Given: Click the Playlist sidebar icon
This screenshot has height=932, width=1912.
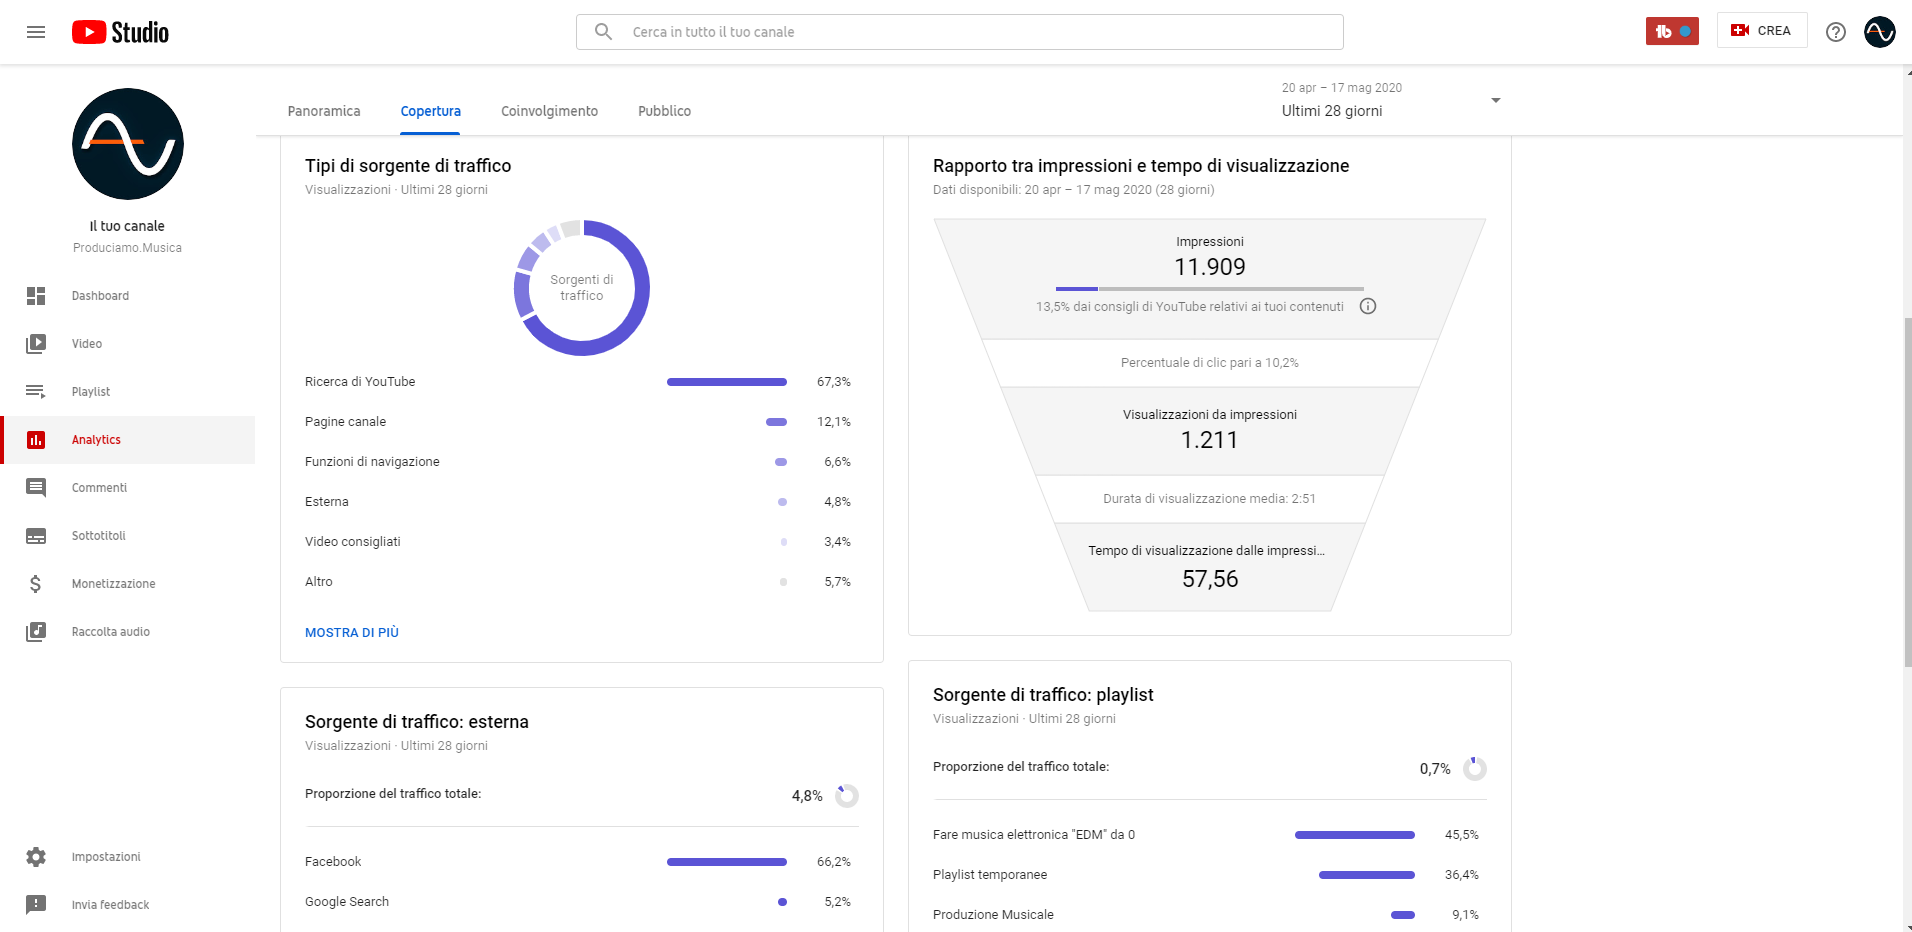Looking at the screenshot, I should coord(36,392).
